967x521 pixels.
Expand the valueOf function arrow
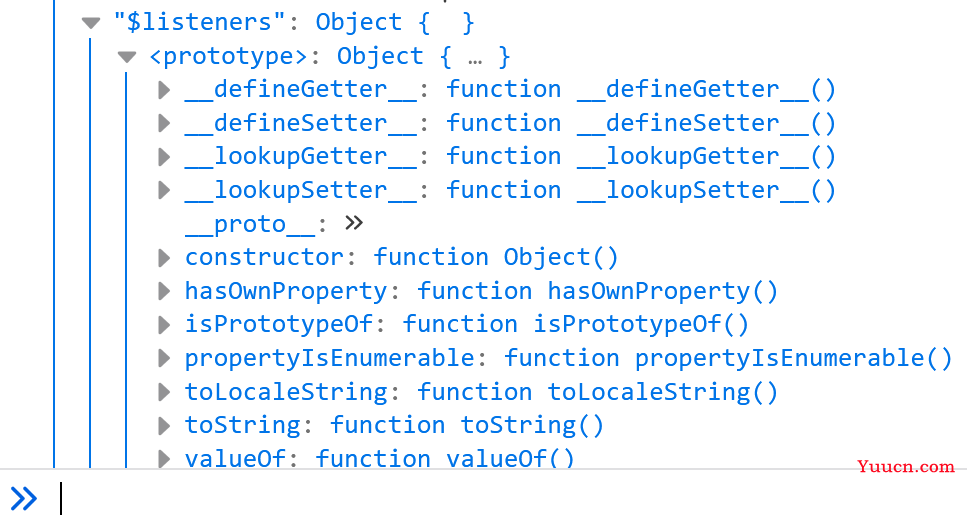(164, 459)
